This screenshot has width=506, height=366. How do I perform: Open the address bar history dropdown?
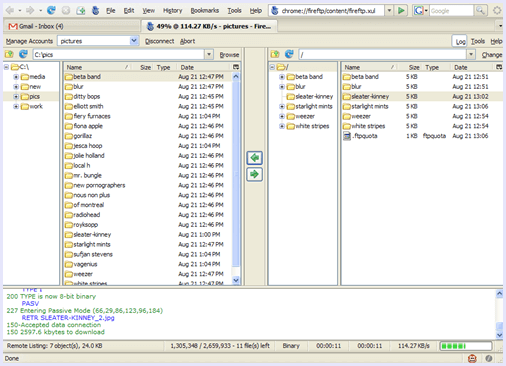(x=389, y=11)
